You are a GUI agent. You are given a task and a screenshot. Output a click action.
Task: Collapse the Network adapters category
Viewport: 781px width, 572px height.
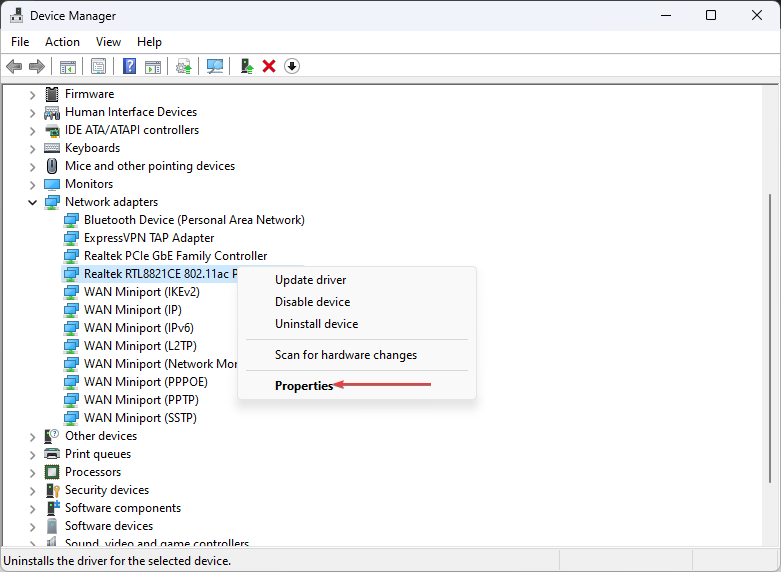(32, 202)
